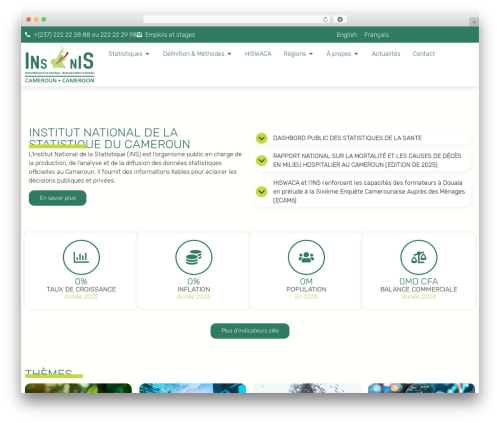Screen dimensions: 500x423
Task: Click the En 2025 text
Action: click(x=306, y=297)
